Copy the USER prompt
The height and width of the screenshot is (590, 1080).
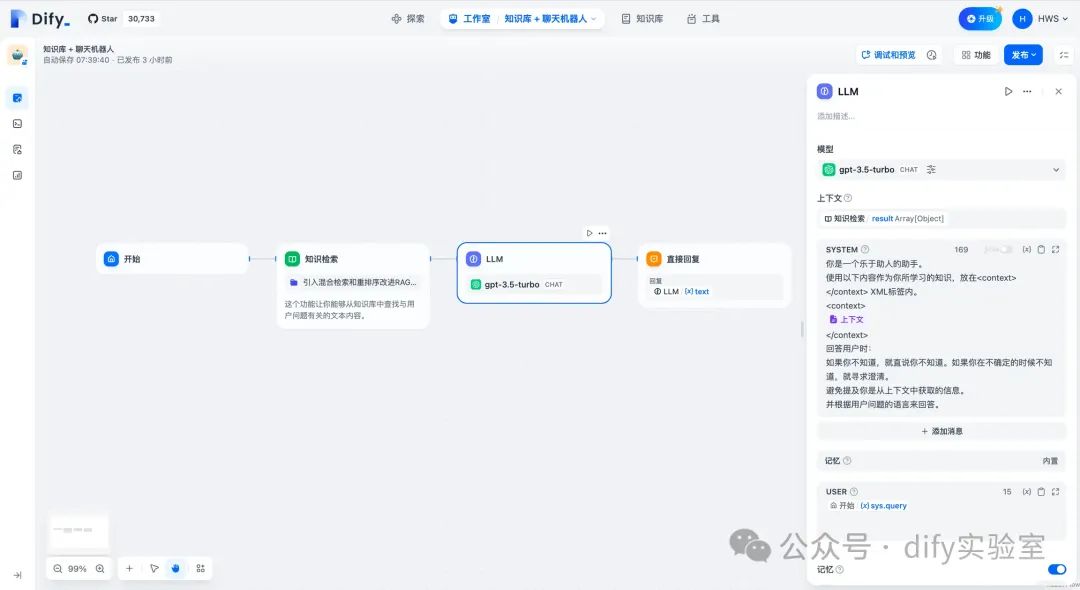[x=1041, y=492]
